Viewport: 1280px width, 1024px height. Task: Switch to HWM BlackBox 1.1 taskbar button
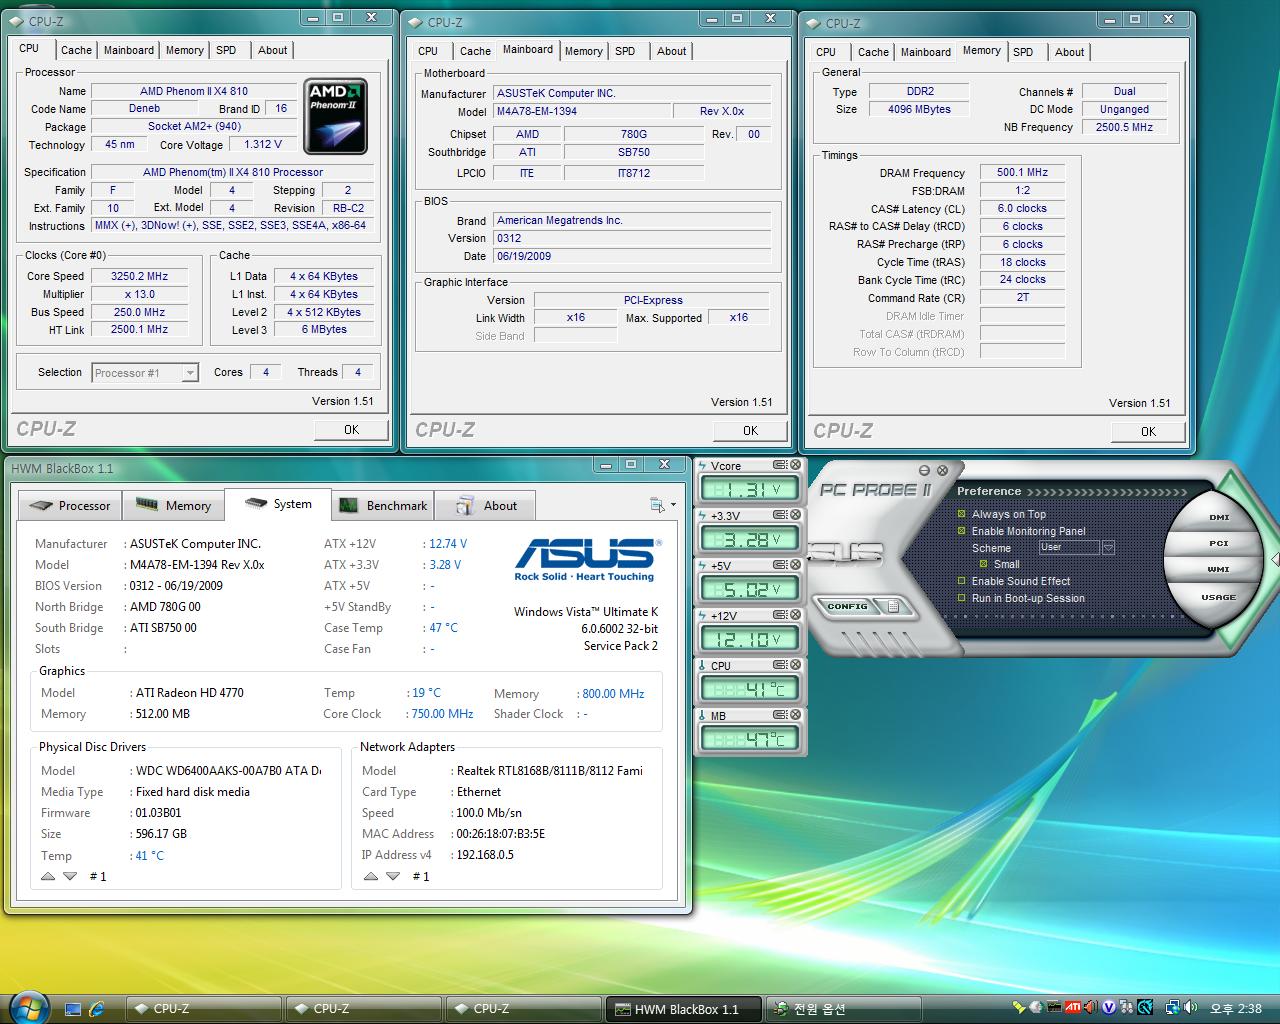coord(684,1008)
